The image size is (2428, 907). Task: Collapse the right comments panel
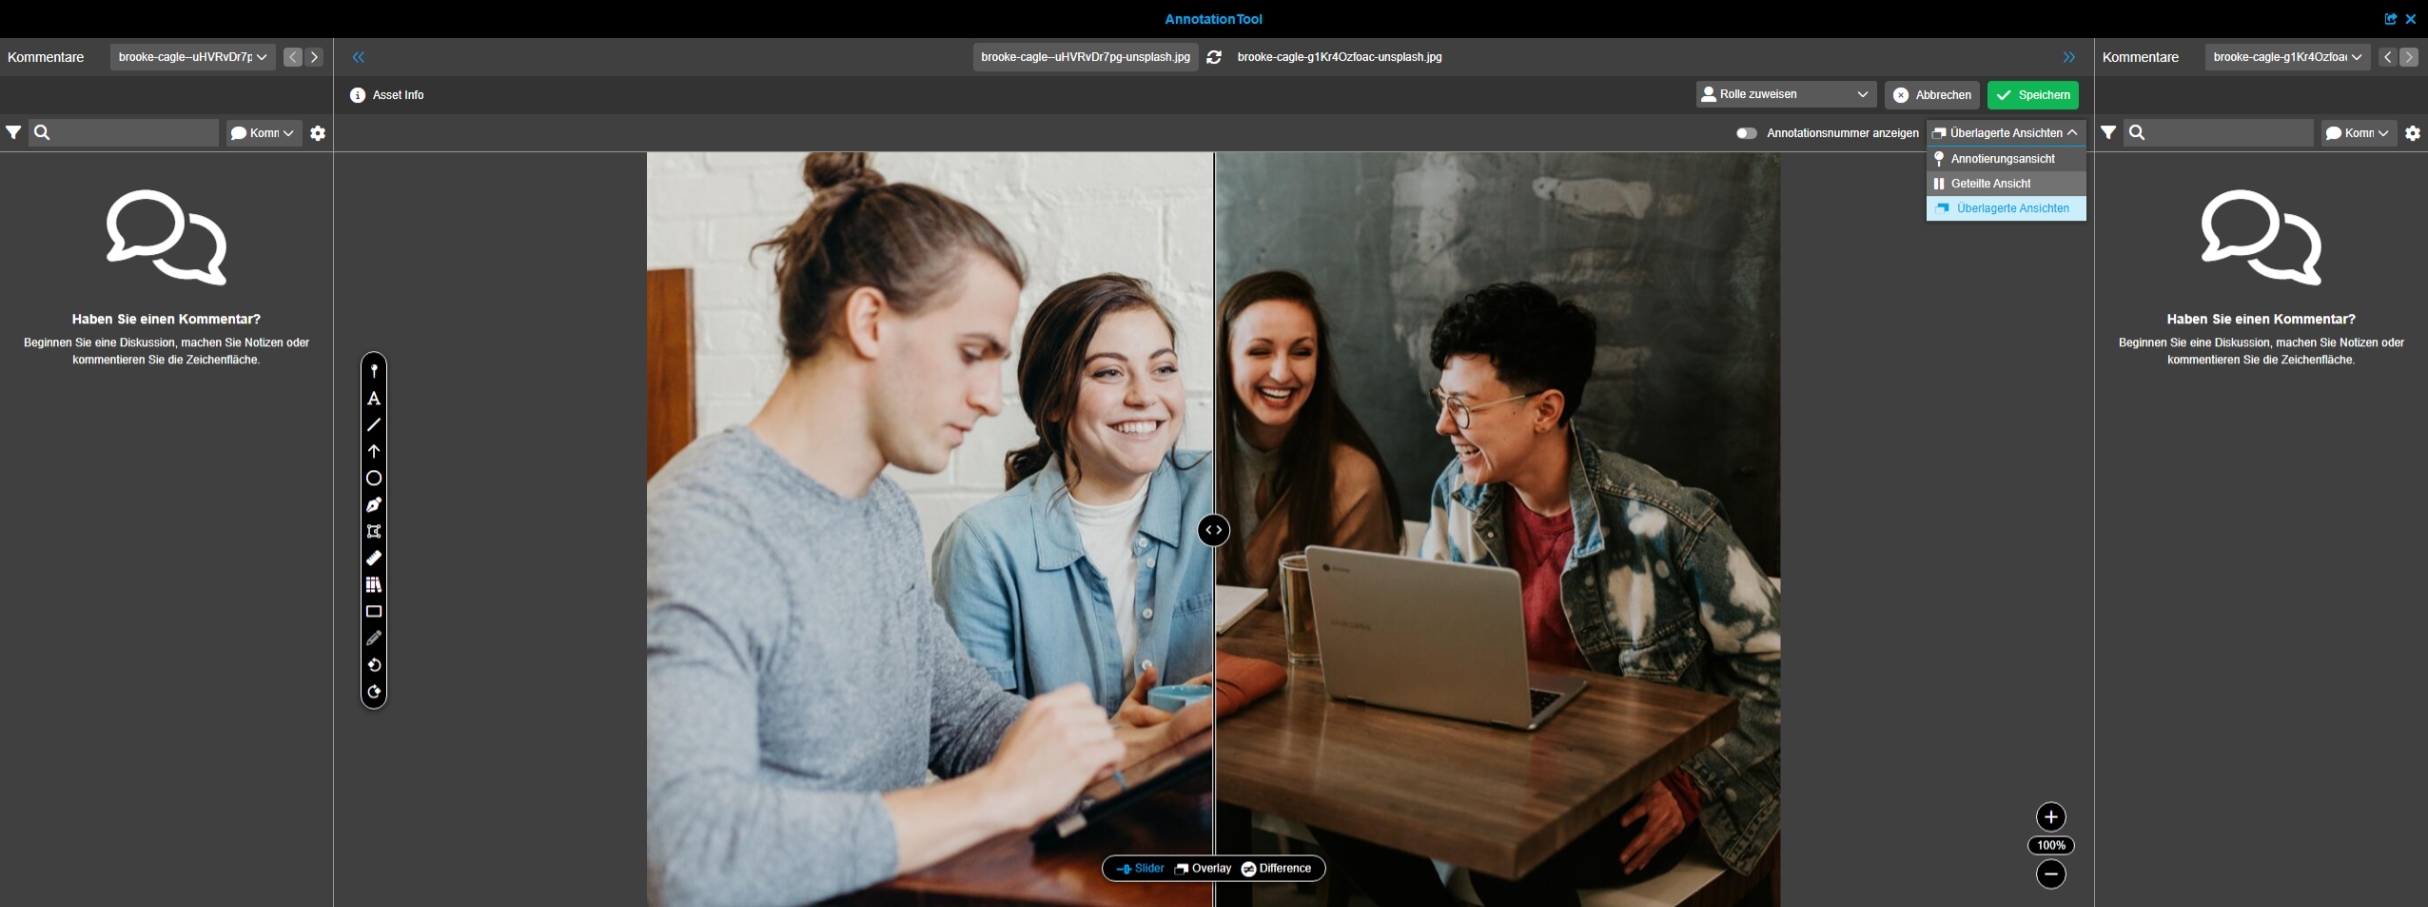pos(2069,57)
